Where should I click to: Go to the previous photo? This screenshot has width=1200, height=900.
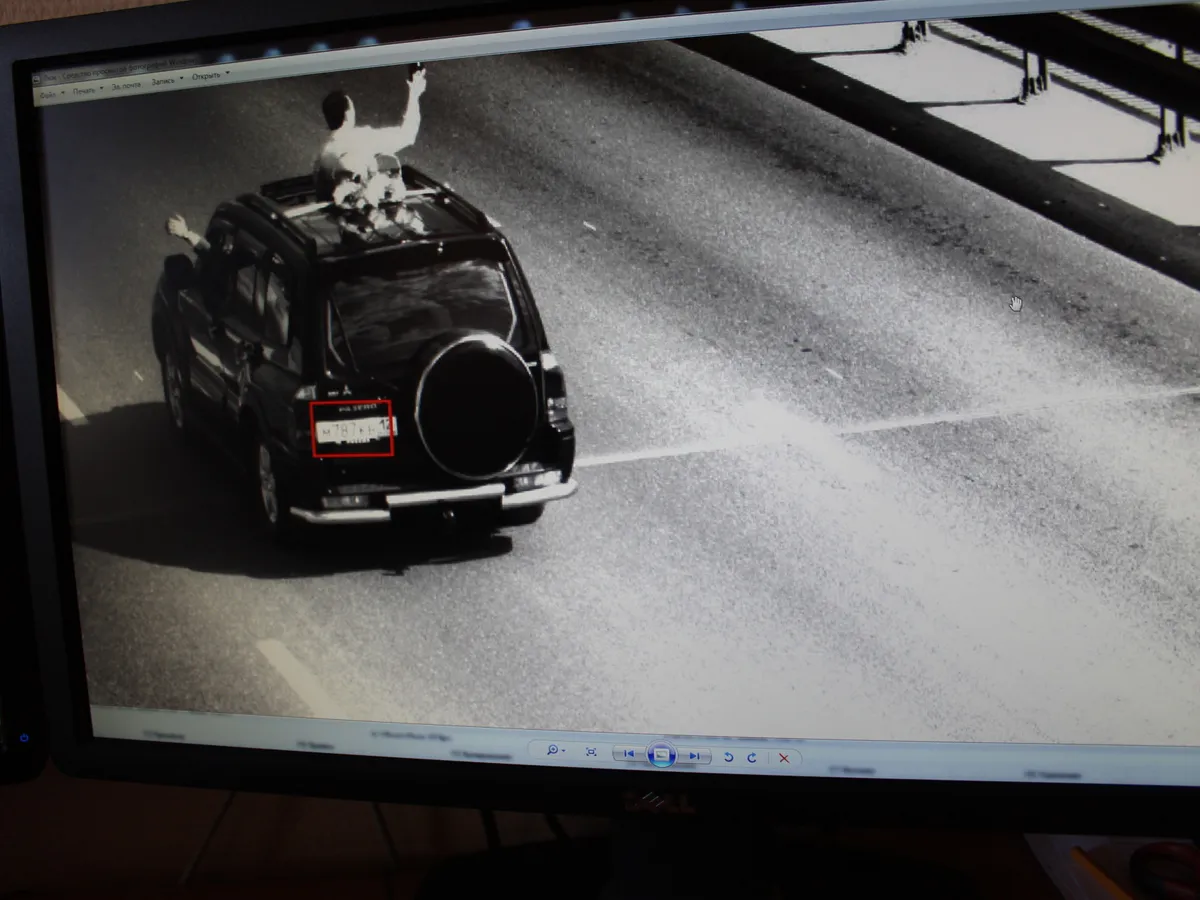629,754
